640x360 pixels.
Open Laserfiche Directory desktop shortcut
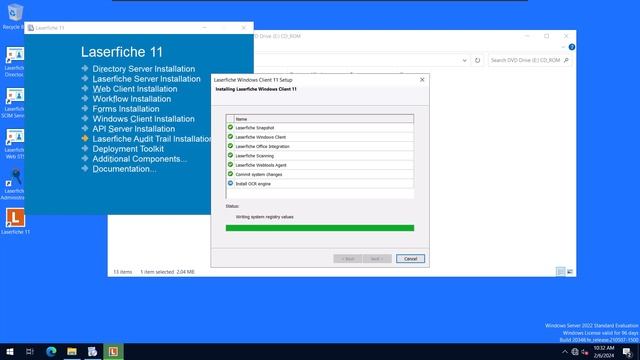click(x=14, y=61)
